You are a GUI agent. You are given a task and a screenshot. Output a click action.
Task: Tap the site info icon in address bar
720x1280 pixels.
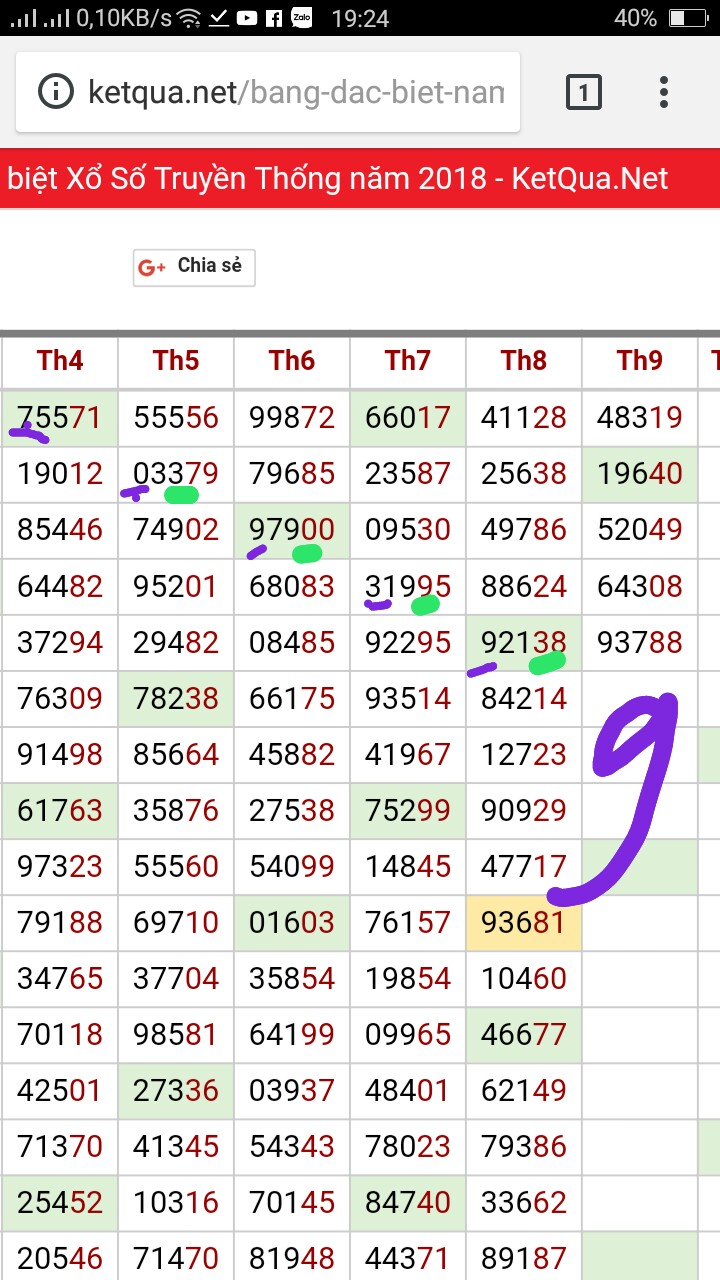coord(56,92)
